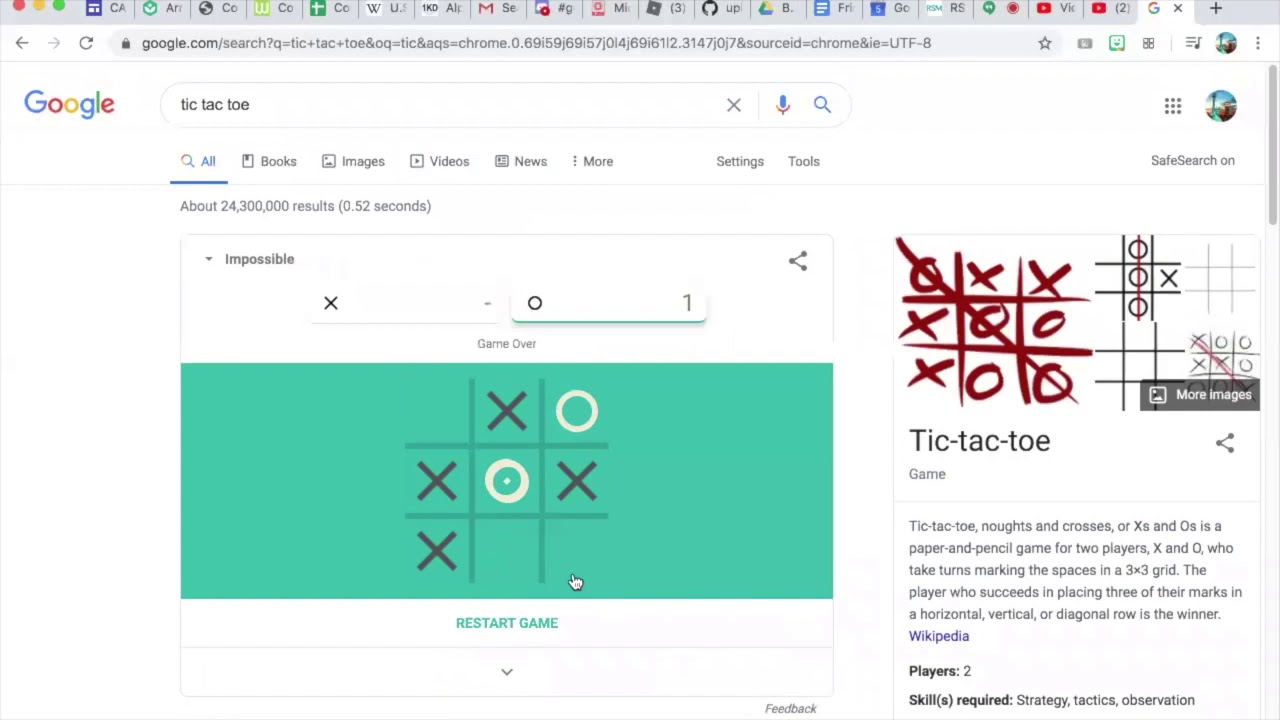Open the All results tab
The width and height of the screenshot is (1280, 720).
click(x=198, y=161)
